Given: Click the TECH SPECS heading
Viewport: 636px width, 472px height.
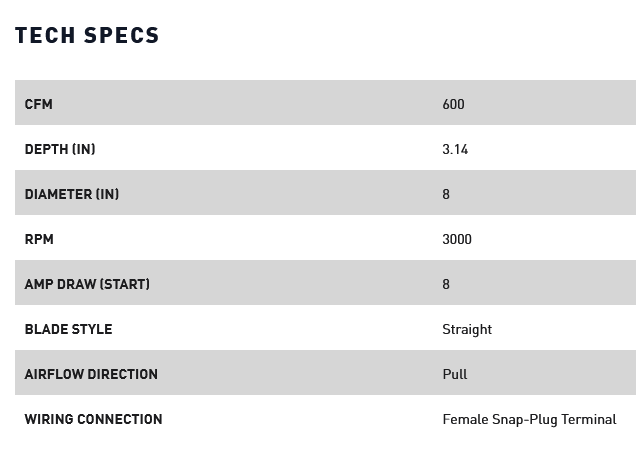Looking at the screenshot, I should 87,35.
